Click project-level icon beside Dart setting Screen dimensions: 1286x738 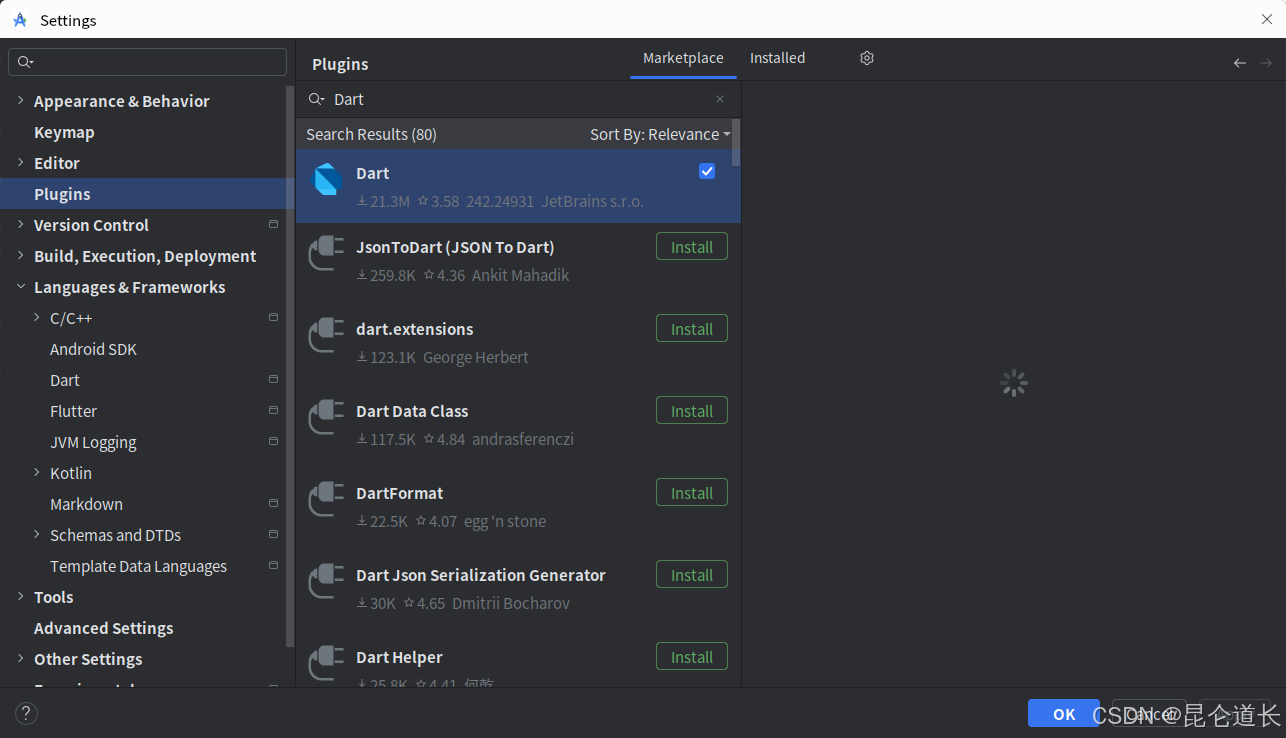coord(274,379)
